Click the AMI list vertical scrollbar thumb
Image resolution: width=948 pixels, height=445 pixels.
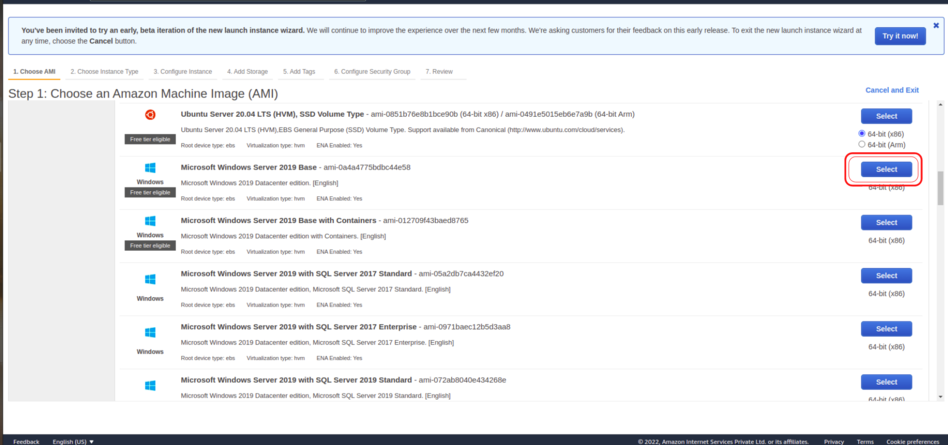click(940, 188)
